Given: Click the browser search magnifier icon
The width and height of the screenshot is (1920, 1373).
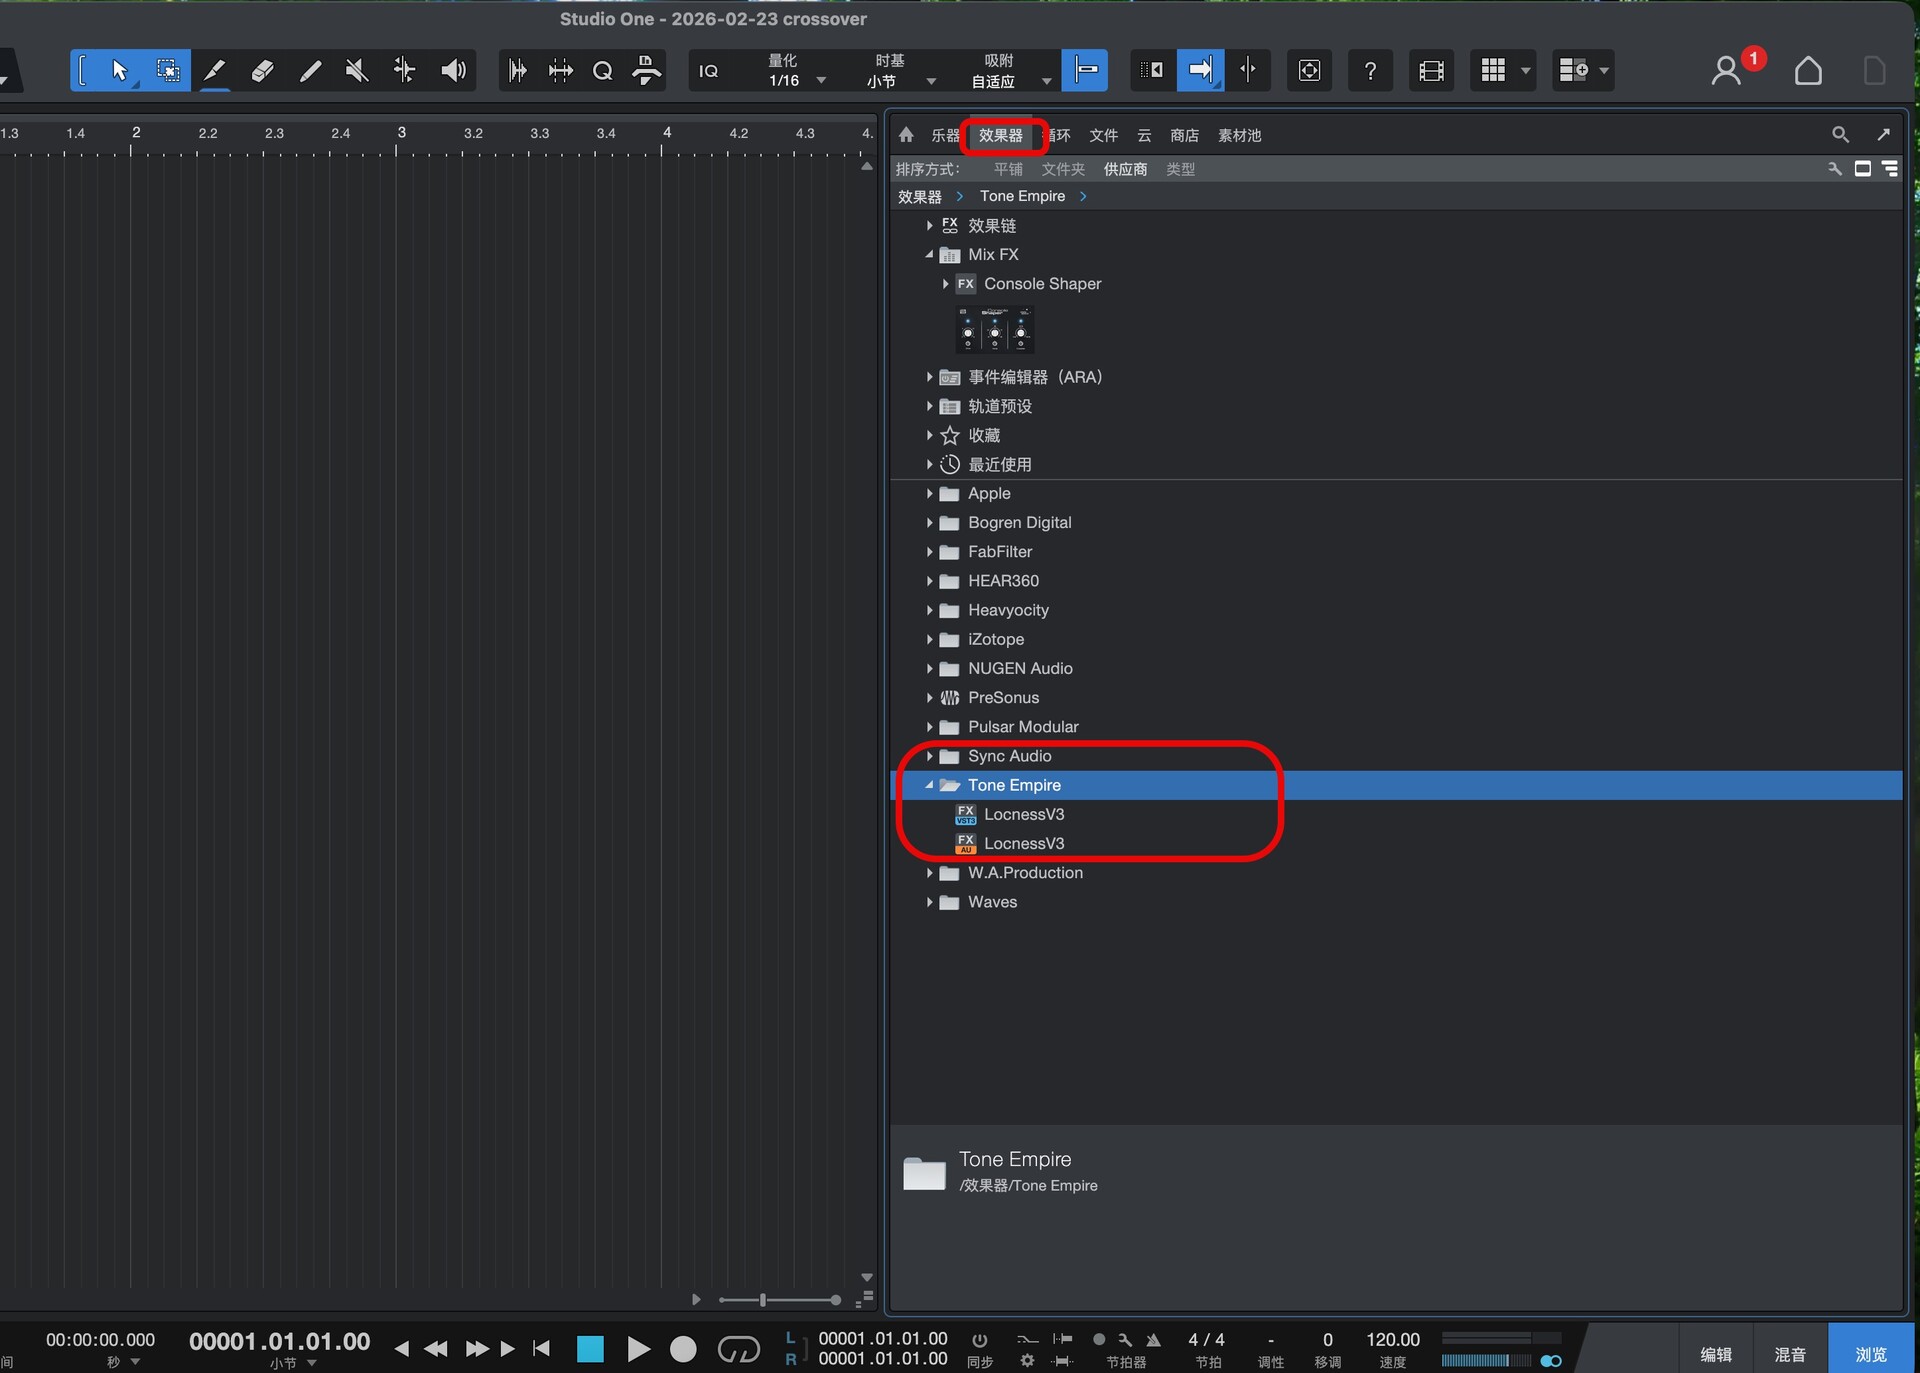Looking at the screenshot, I should pyautogui.click(x=1839, y=134).
